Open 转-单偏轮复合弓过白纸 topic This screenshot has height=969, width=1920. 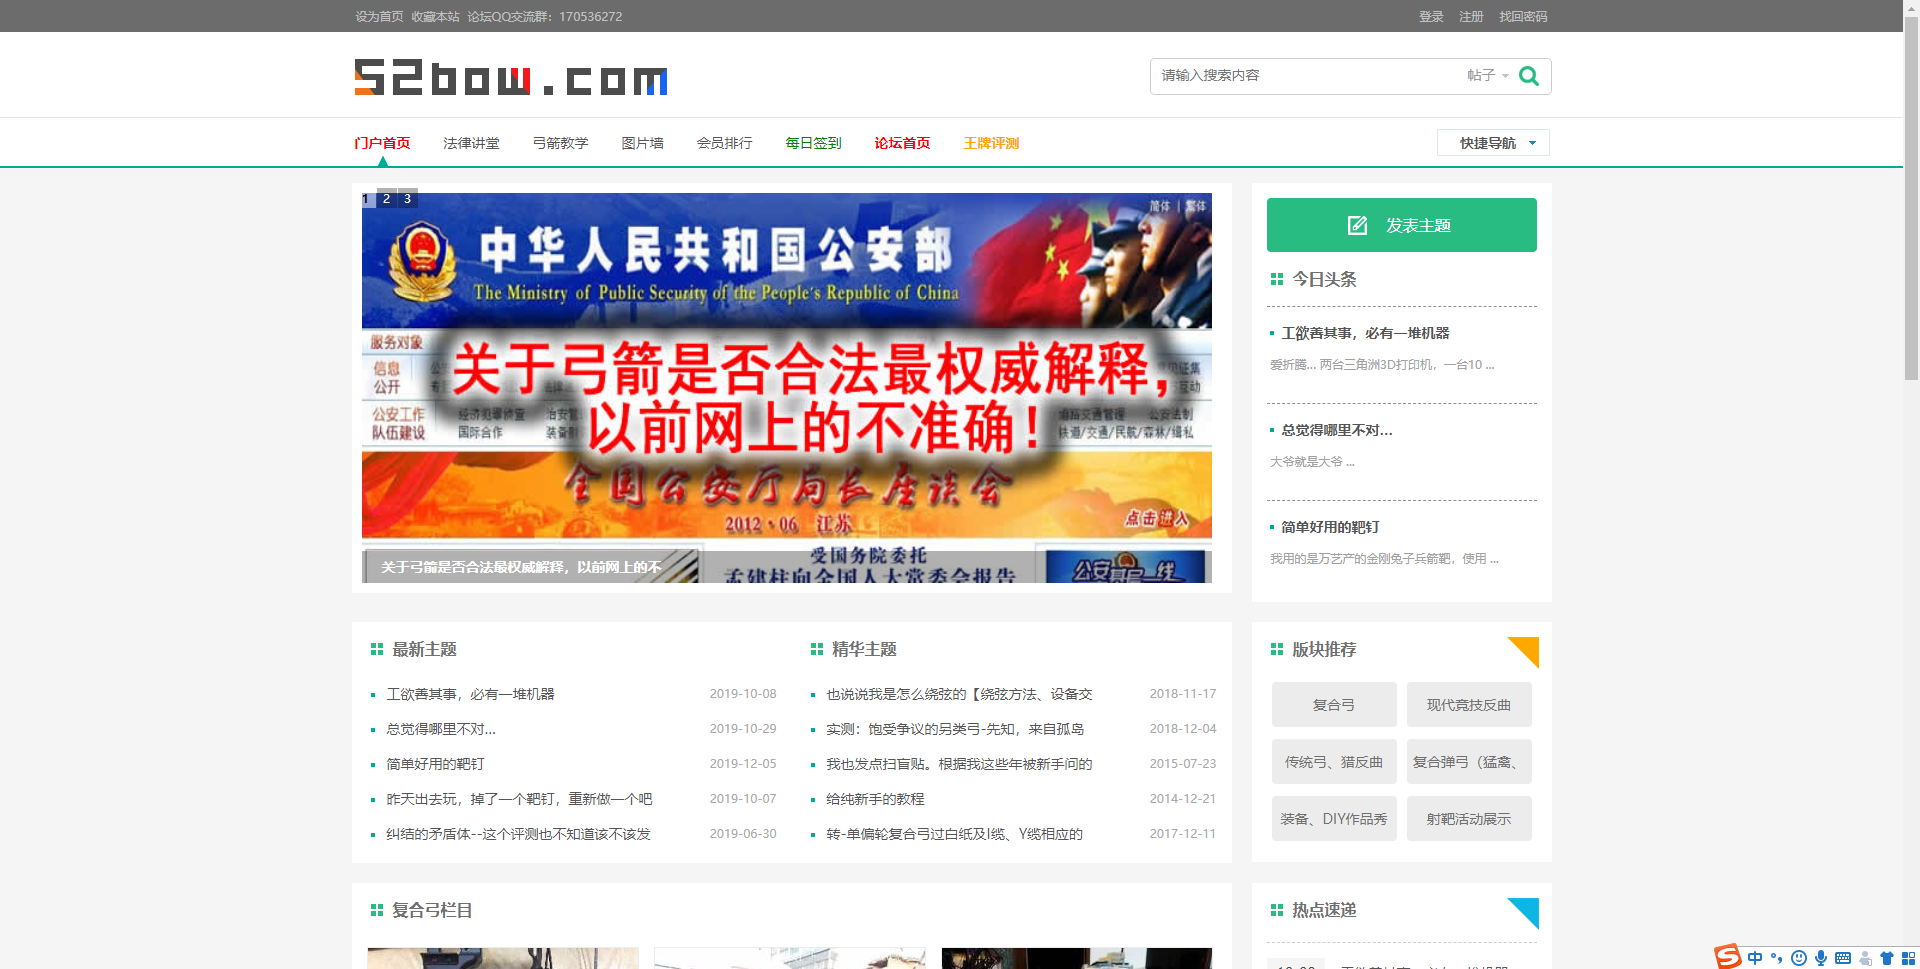(x=954, y=834)
